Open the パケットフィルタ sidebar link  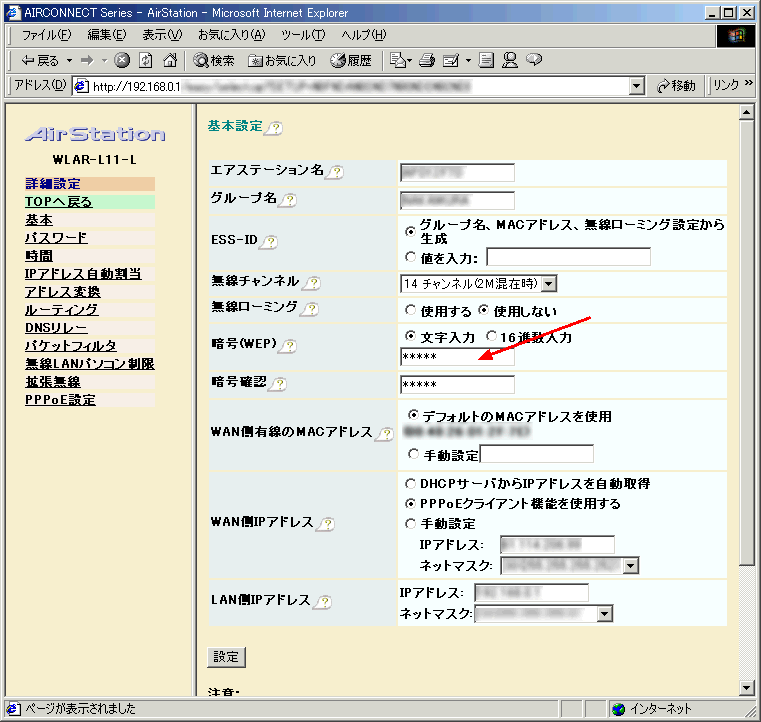point(71,345)
